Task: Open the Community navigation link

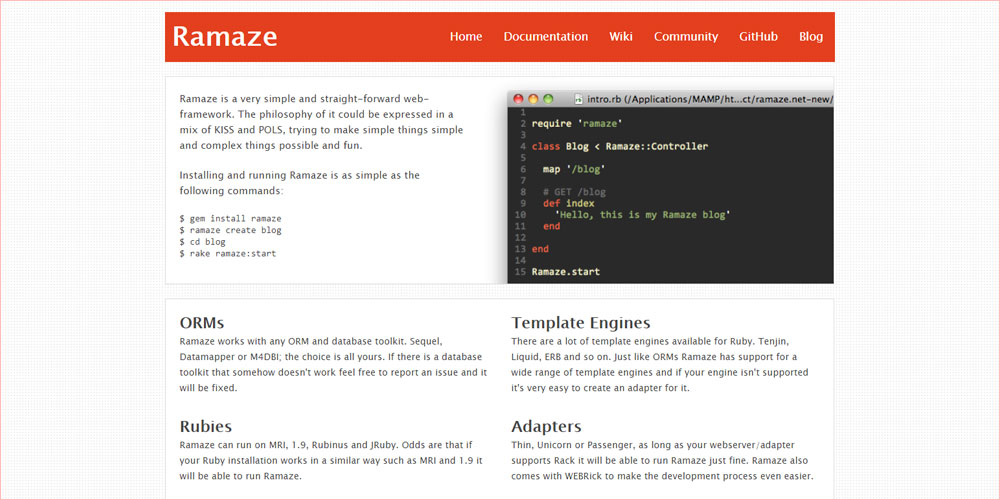Action: 686,36
